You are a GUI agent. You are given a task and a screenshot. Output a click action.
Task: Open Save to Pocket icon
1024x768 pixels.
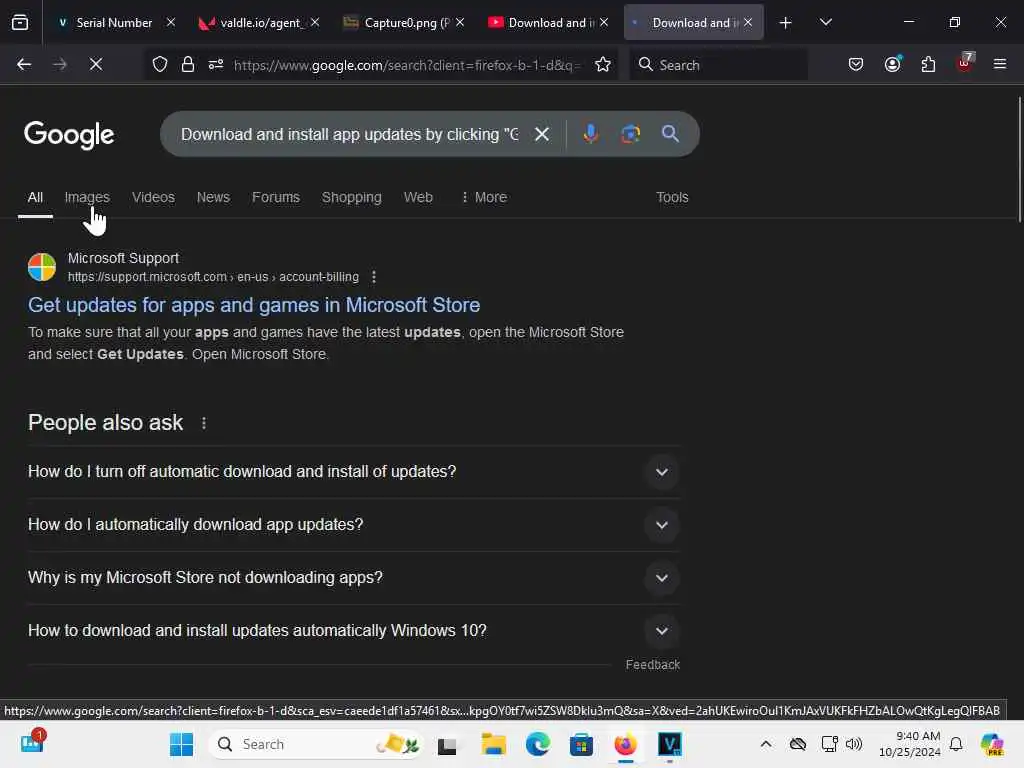pyautogui.click(x=856, y=65)
